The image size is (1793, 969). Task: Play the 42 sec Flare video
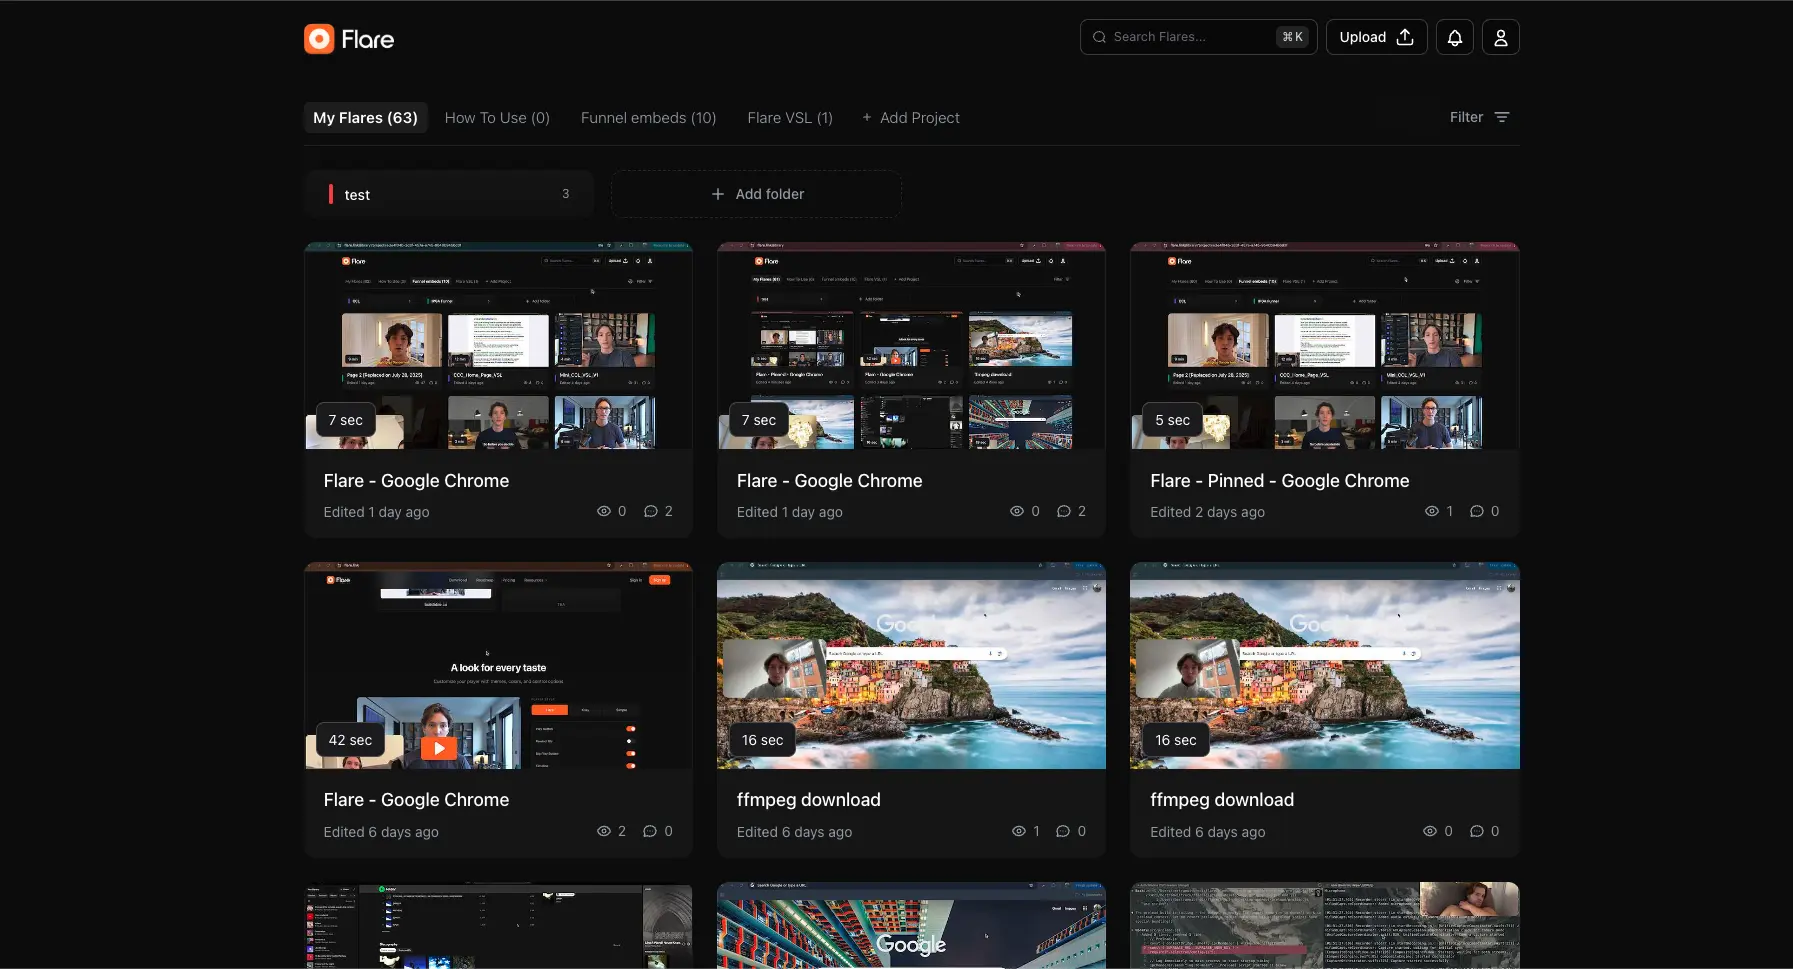439,748
